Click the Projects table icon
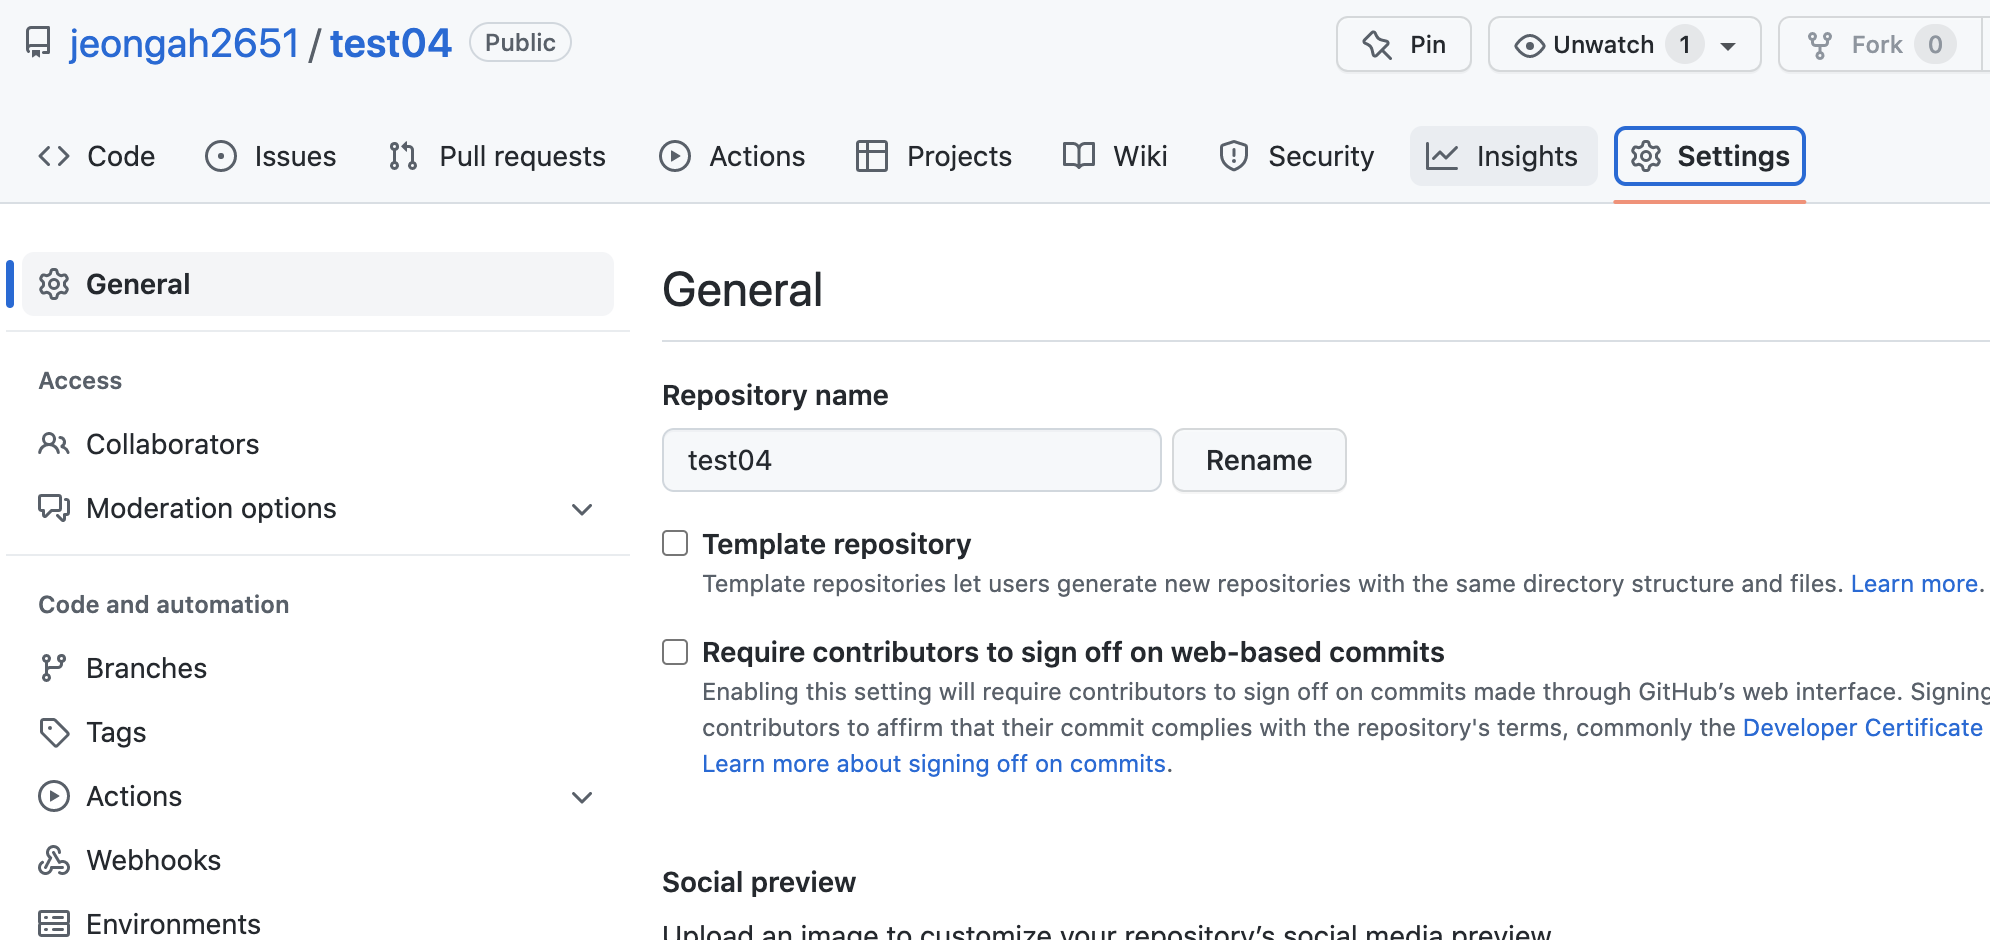Image resolution: width=1990 pixels, height=940 pixels. coord(872,156)
